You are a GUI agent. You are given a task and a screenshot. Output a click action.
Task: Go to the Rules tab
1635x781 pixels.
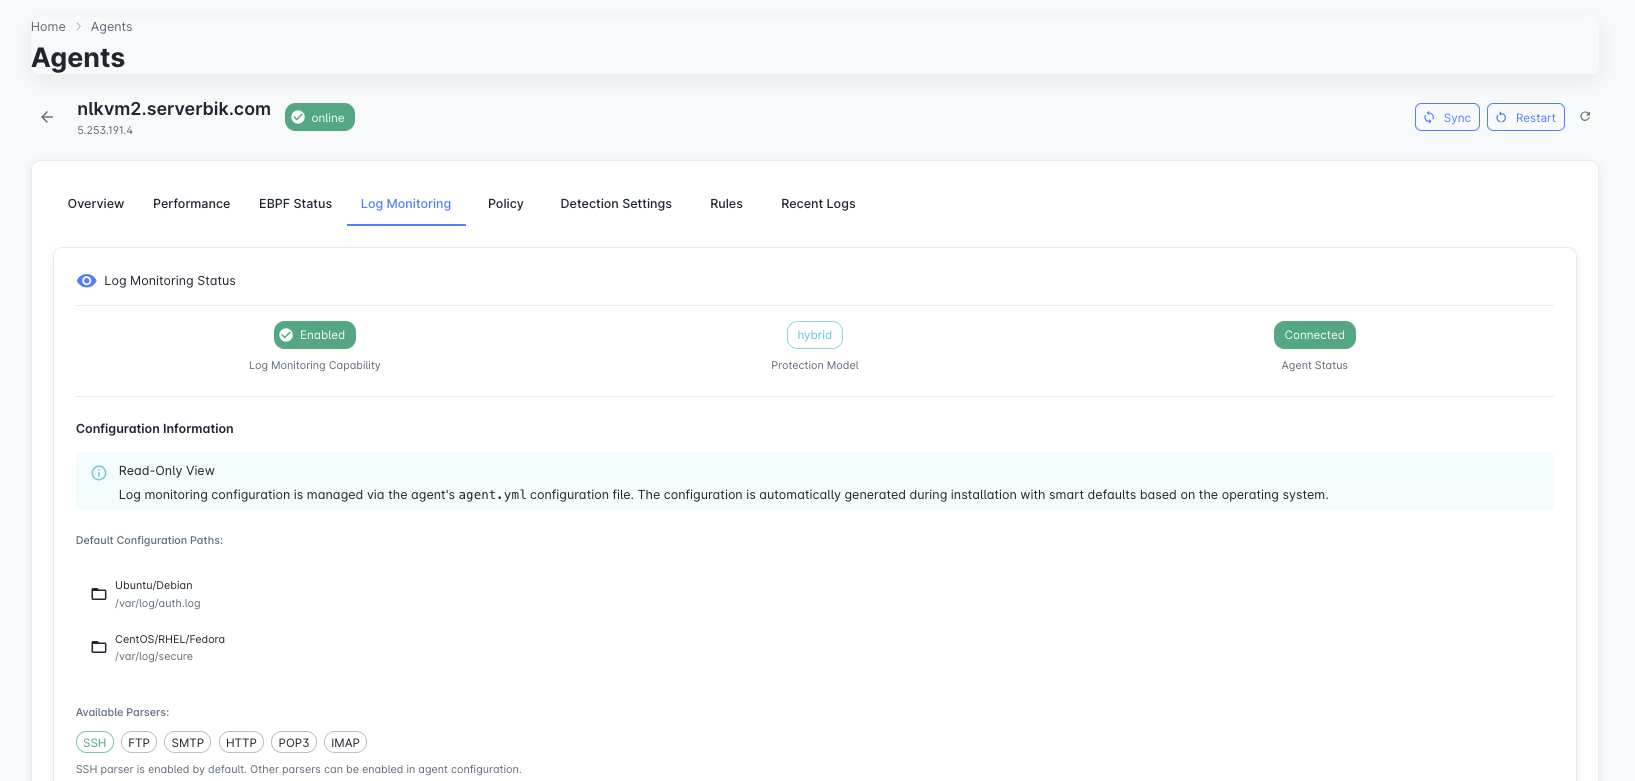click(727, 204)
